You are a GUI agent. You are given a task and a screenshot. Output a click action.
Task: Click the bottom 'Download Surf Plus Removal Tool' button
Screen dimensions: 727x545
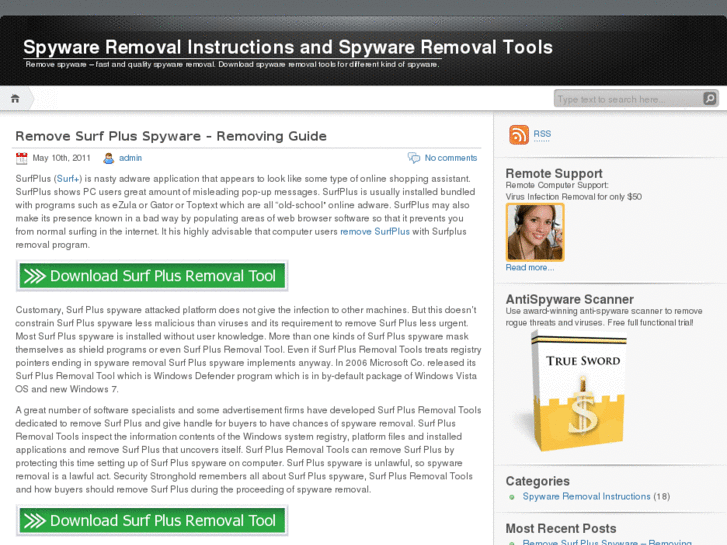pyautogui.click(x=152, y=520)
